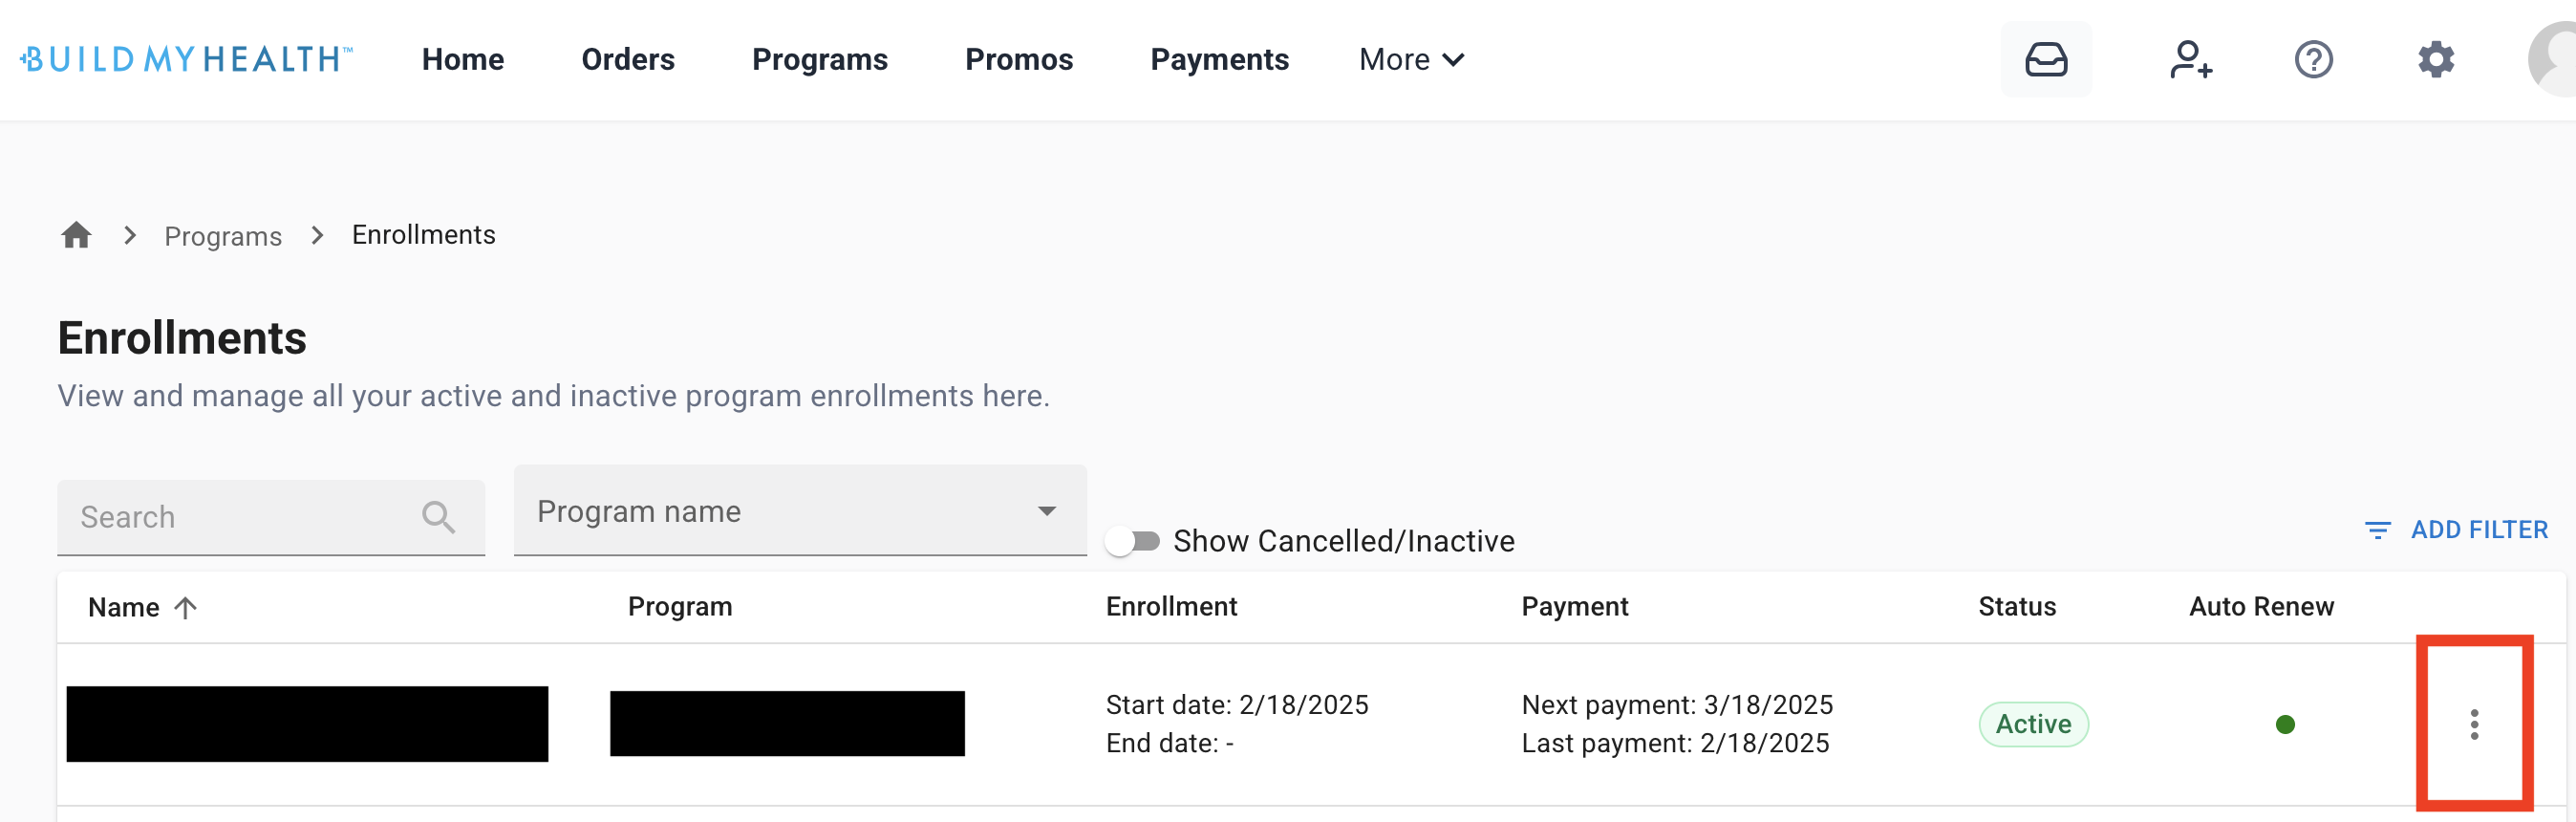Image resolution: width=2576 pixels, height=822 pixels.
Task: Toggle Show Cancelled/Inactive switch
Action: tap(1132, 541)
